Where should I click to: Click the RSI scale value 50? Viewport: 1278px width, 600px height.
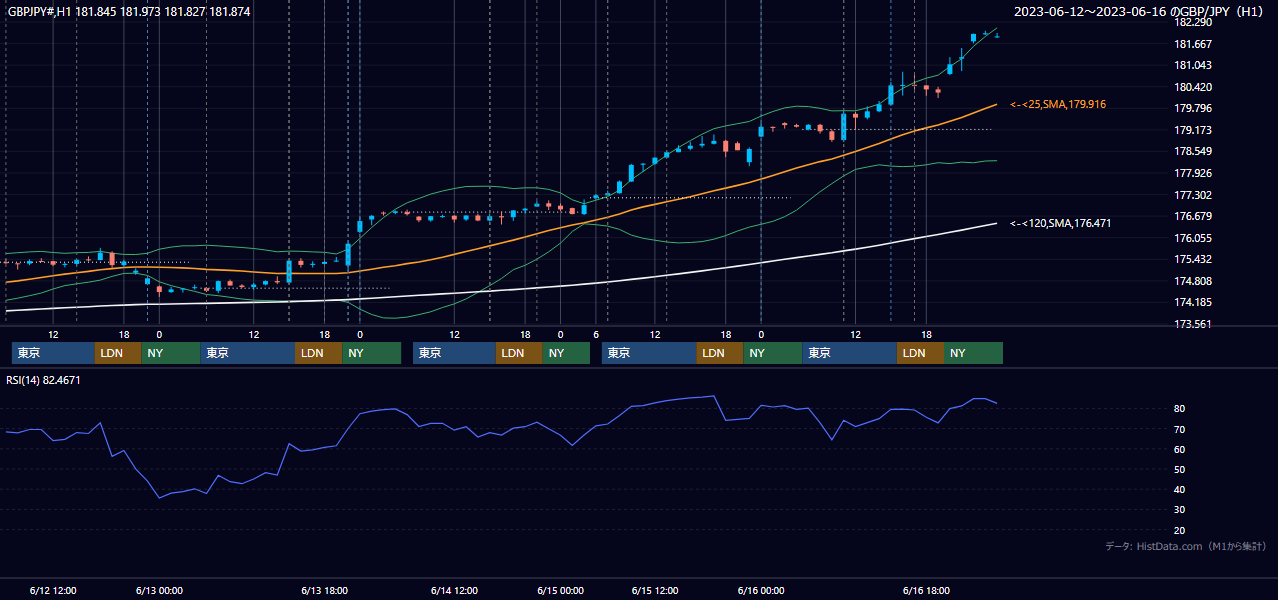[1180, 469]
